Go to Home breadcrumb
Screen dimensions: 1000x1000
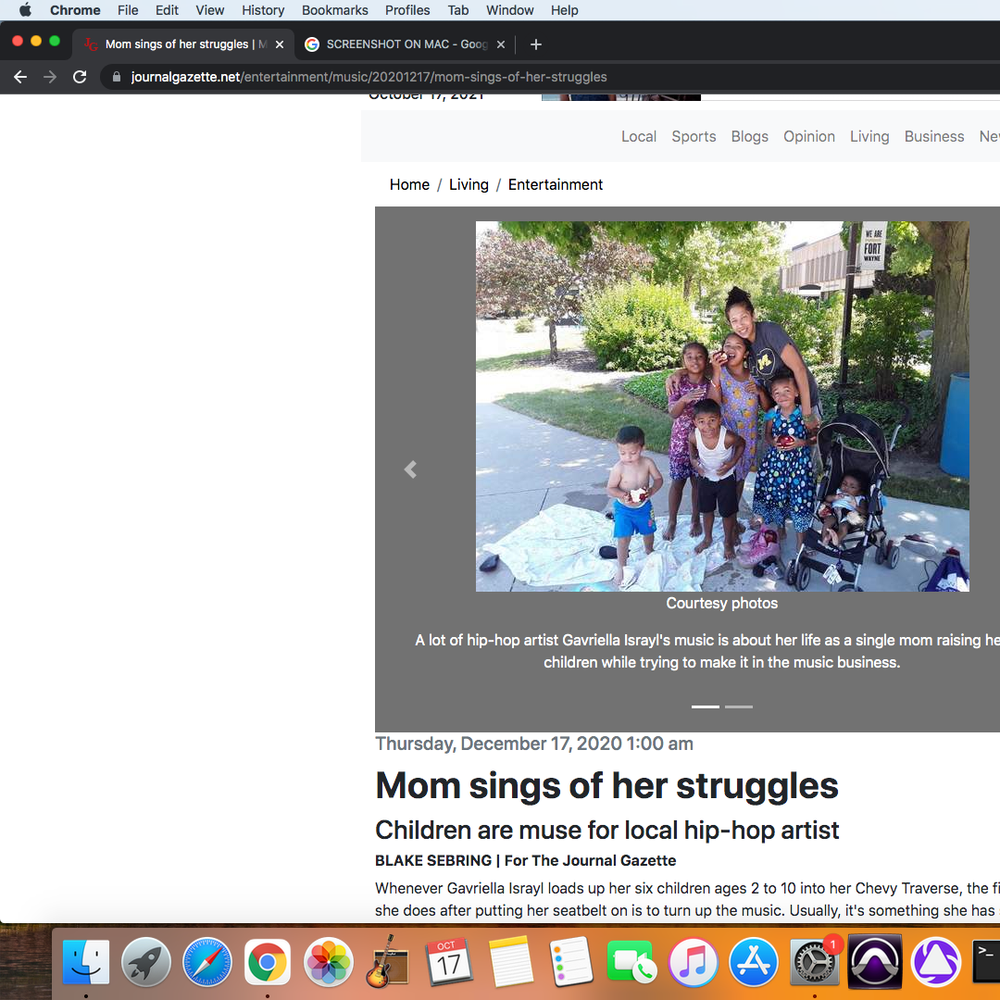(x=409, y=184)
